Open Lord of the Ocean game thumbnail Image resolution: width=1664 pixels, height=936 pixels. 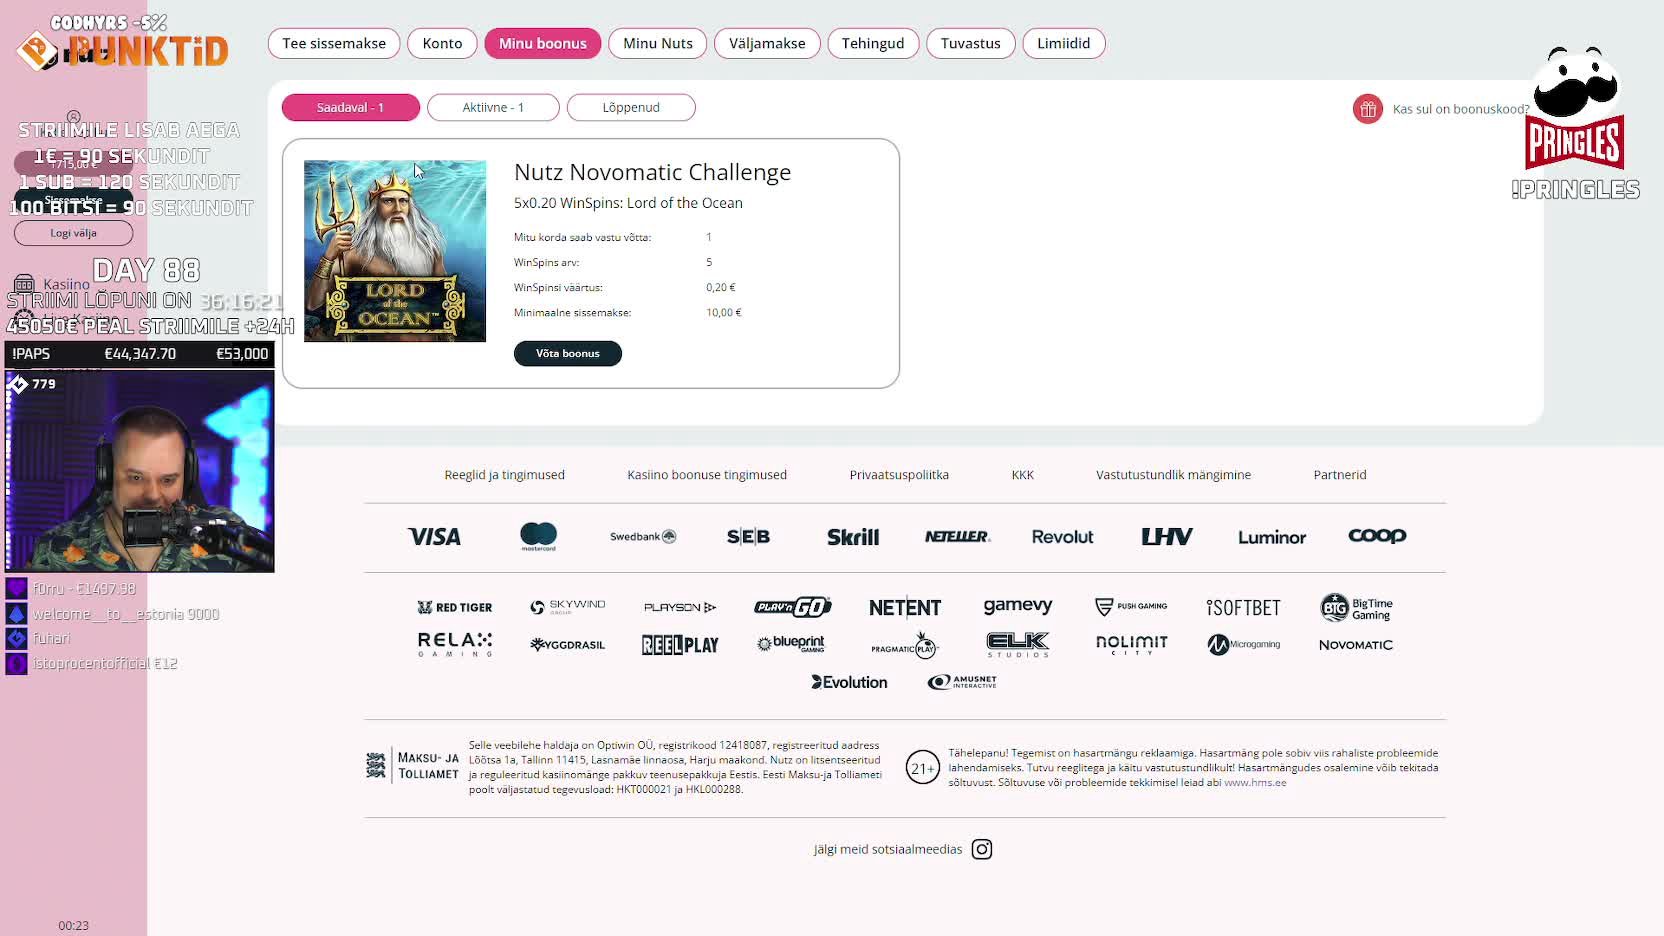[x=395, y=251]
